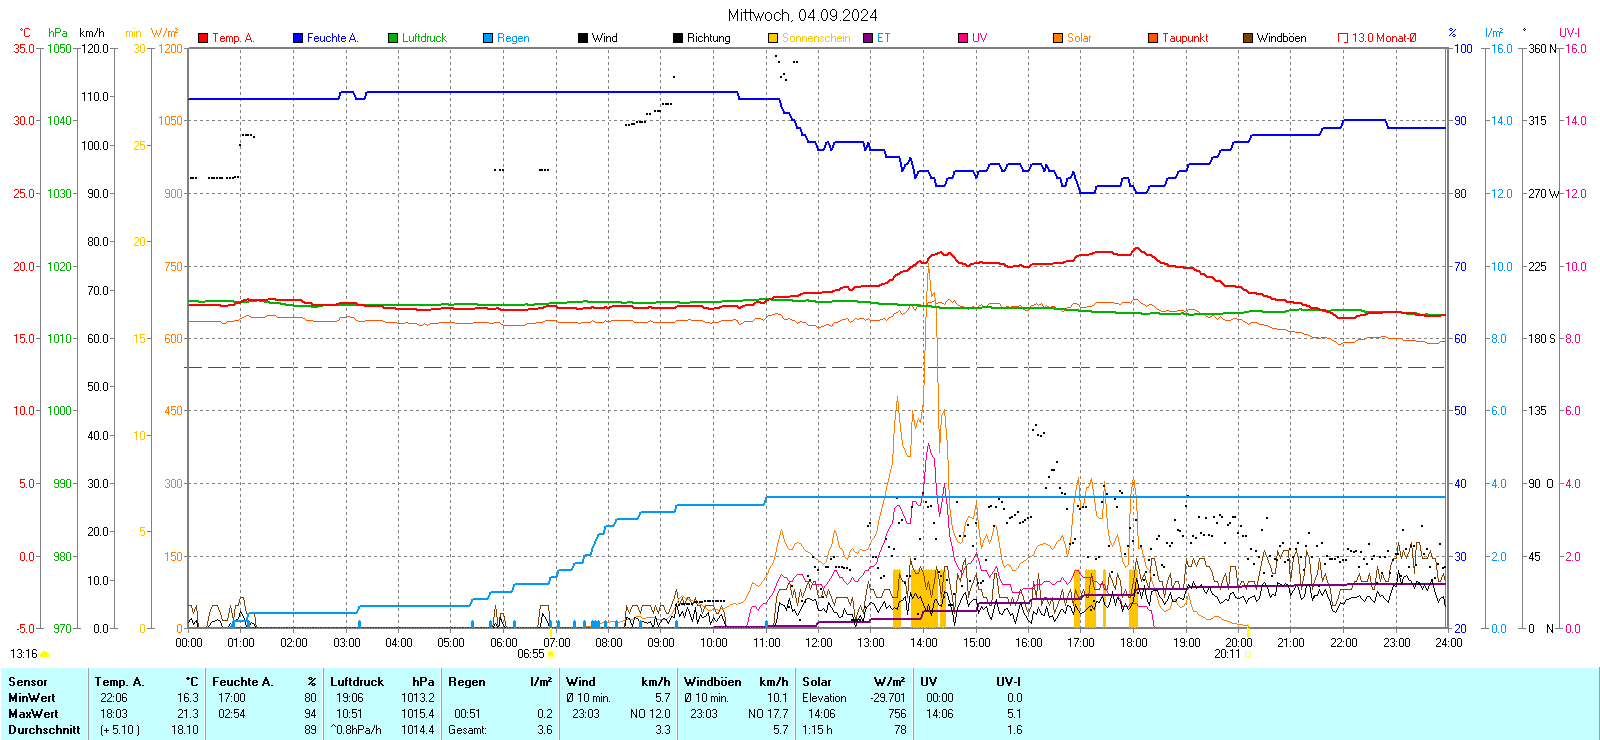This screenshot has height=740, width=1600.
Task: Click the purple ET legend square
Action: (x=868, y=38)
